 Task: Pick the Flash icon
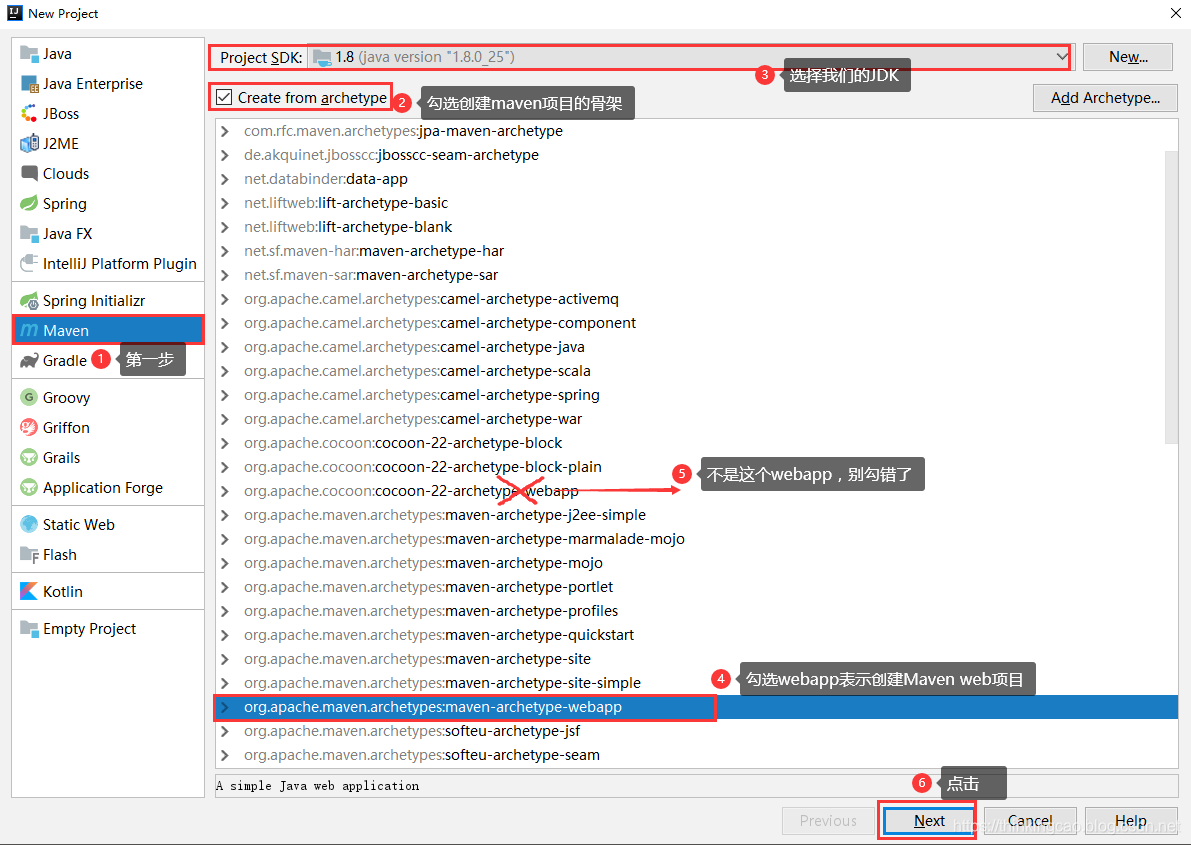(x=29, y=555)
